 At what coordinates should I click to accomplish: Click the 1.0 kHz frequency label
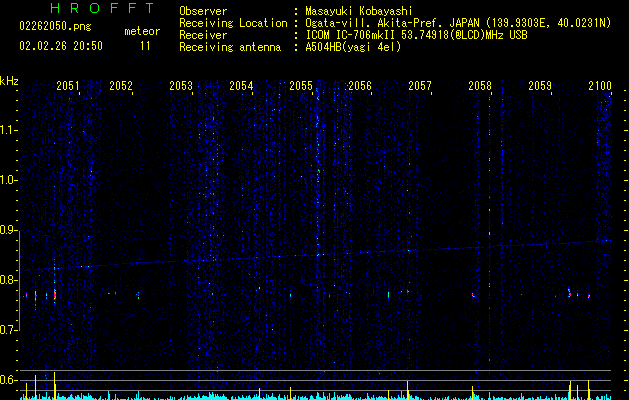(x=7, y=181)
